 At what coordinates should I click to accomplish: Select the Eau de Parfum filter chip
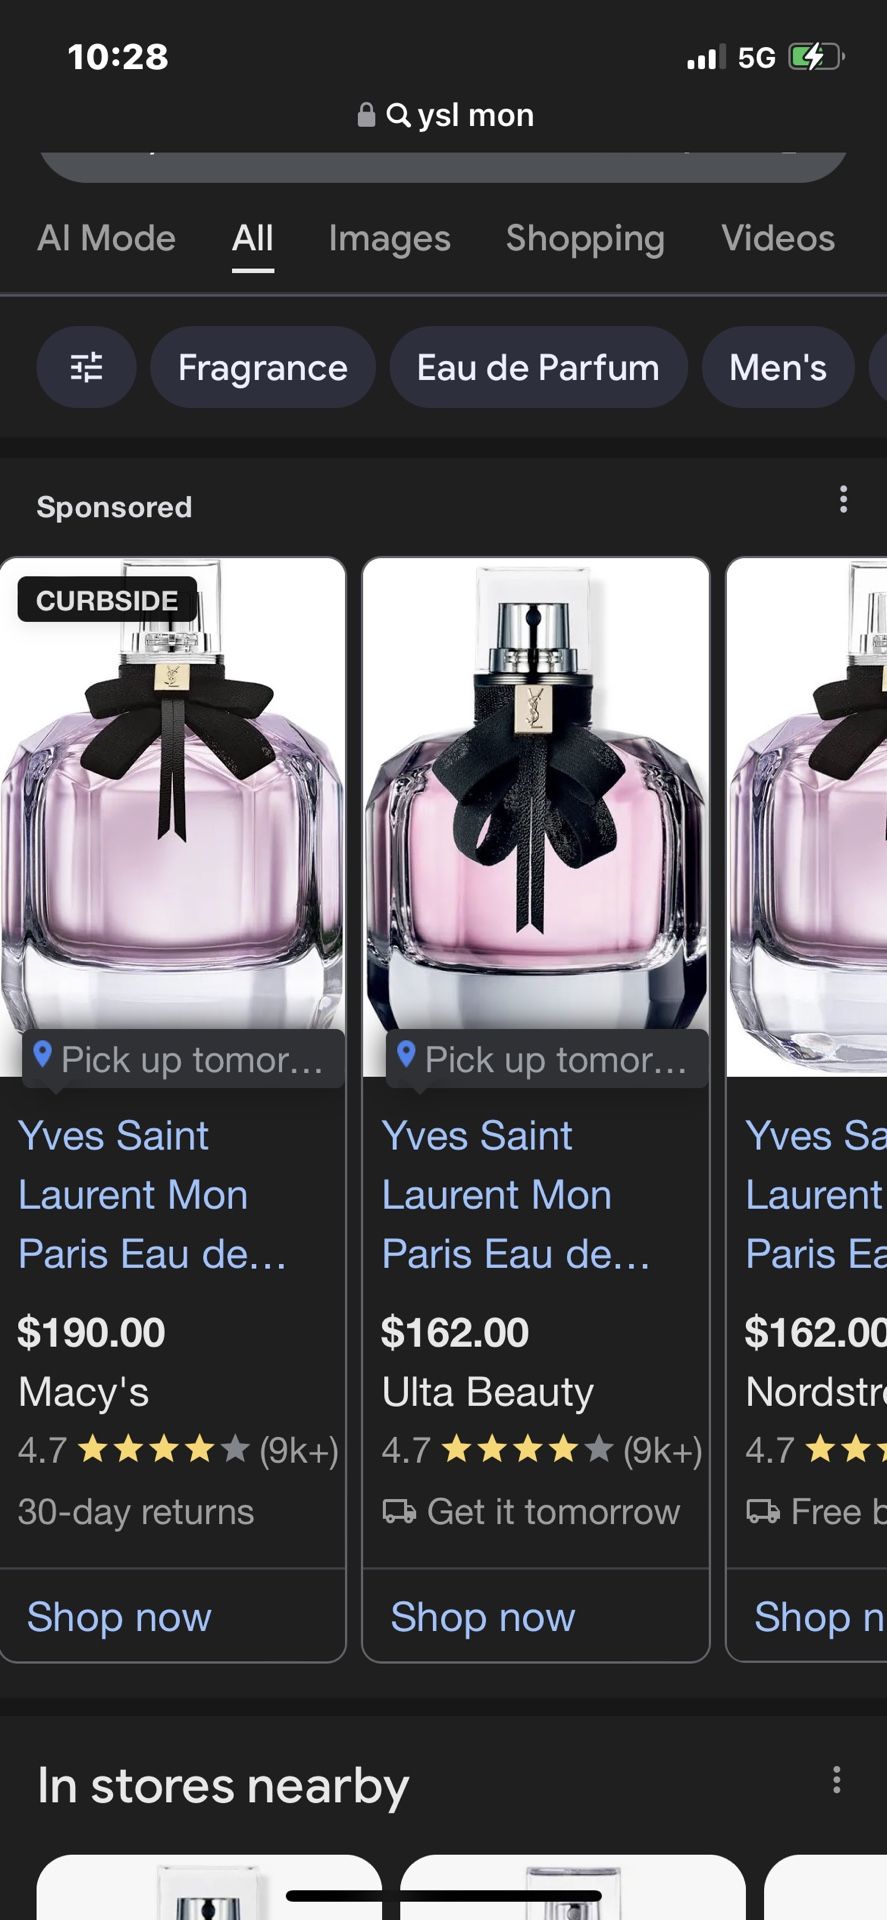point(538,368)
